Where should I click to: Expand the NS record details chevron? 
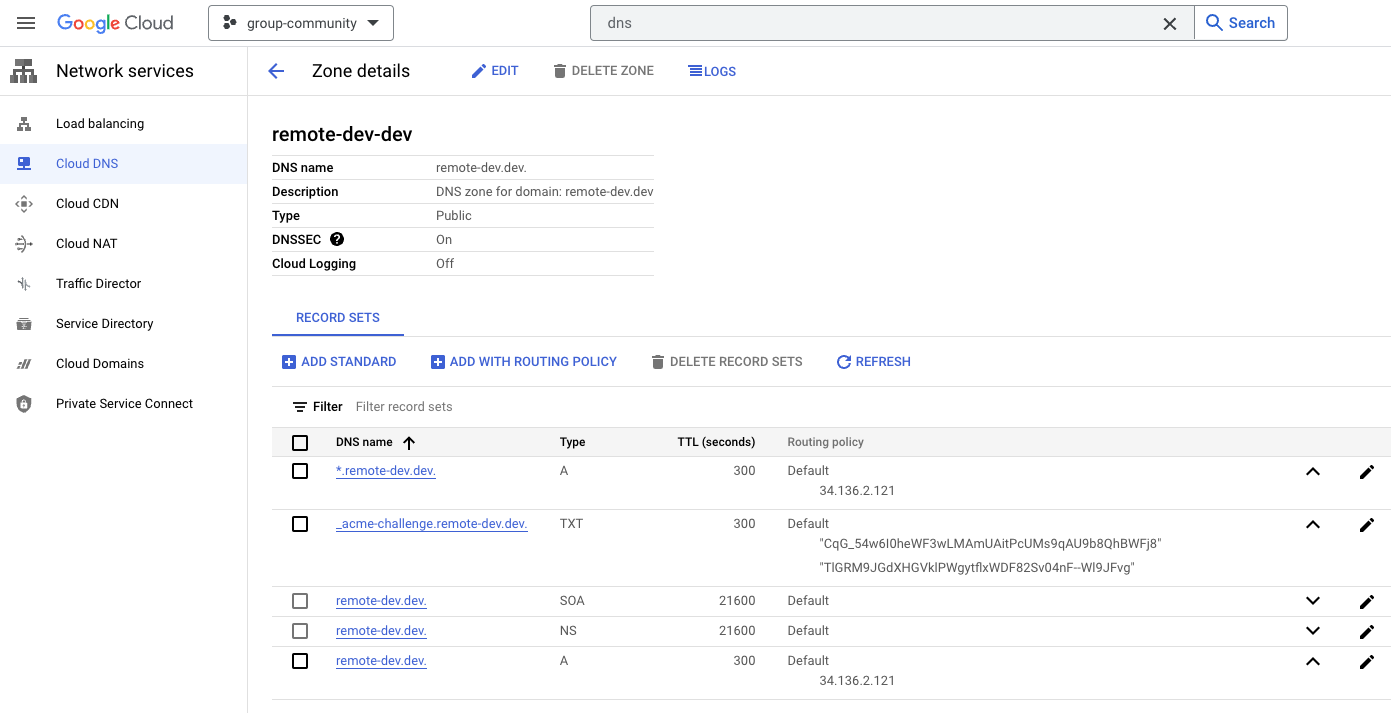(x=1313, y=631)
